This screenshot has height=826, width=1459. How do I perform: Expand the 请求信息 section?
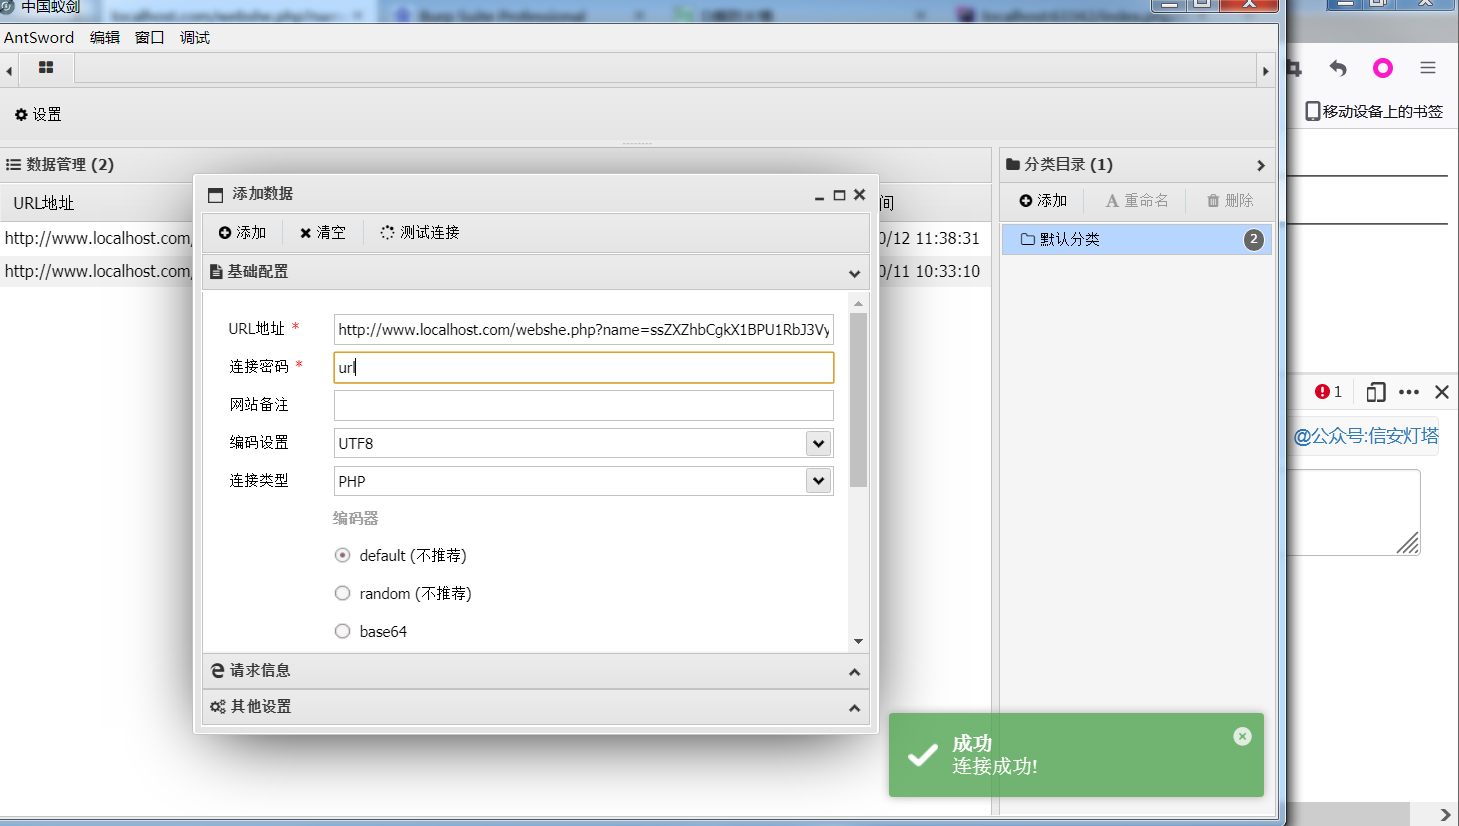point(535,671)
